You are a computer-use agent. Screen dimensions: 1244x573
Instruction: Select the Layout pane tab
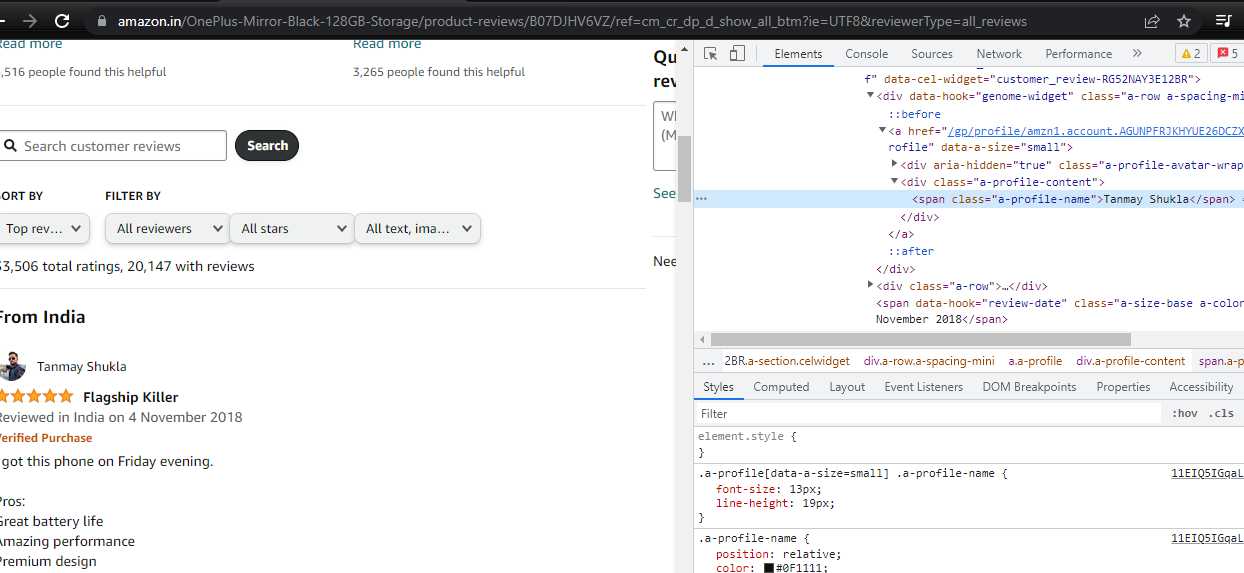pyautogui.click(x=847, y=387)
